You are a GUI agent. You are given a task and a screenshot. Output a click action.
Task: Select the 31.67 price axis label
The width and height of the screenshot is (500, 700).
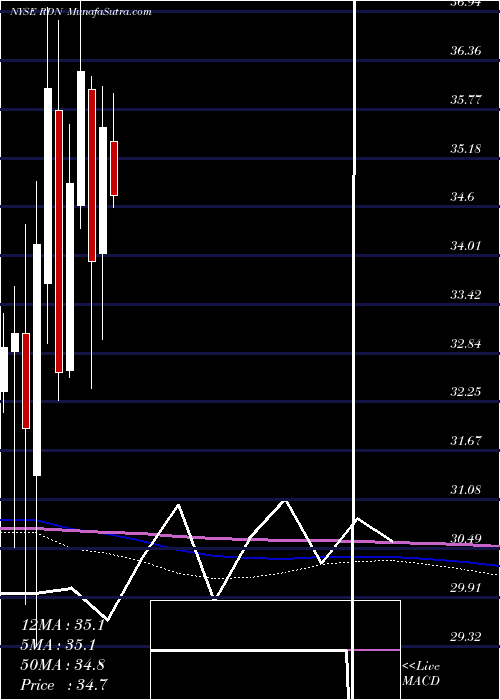[x=465, y=441]
